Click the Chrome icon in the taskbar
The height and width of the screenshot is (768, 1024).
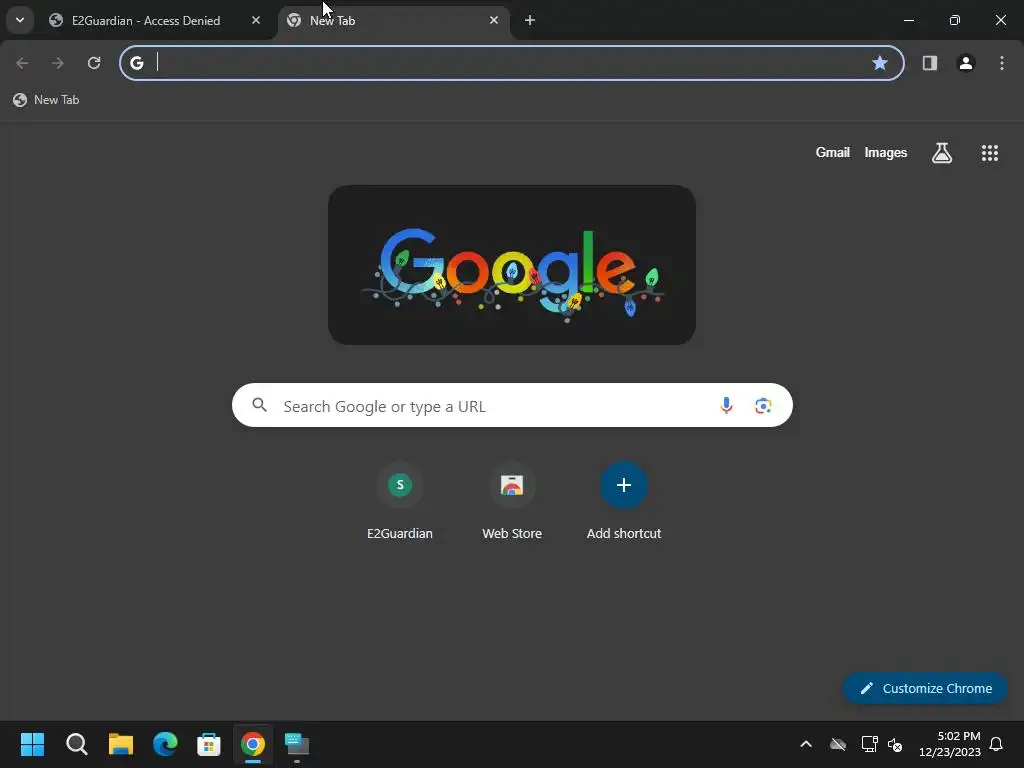(x=253, y=744)
